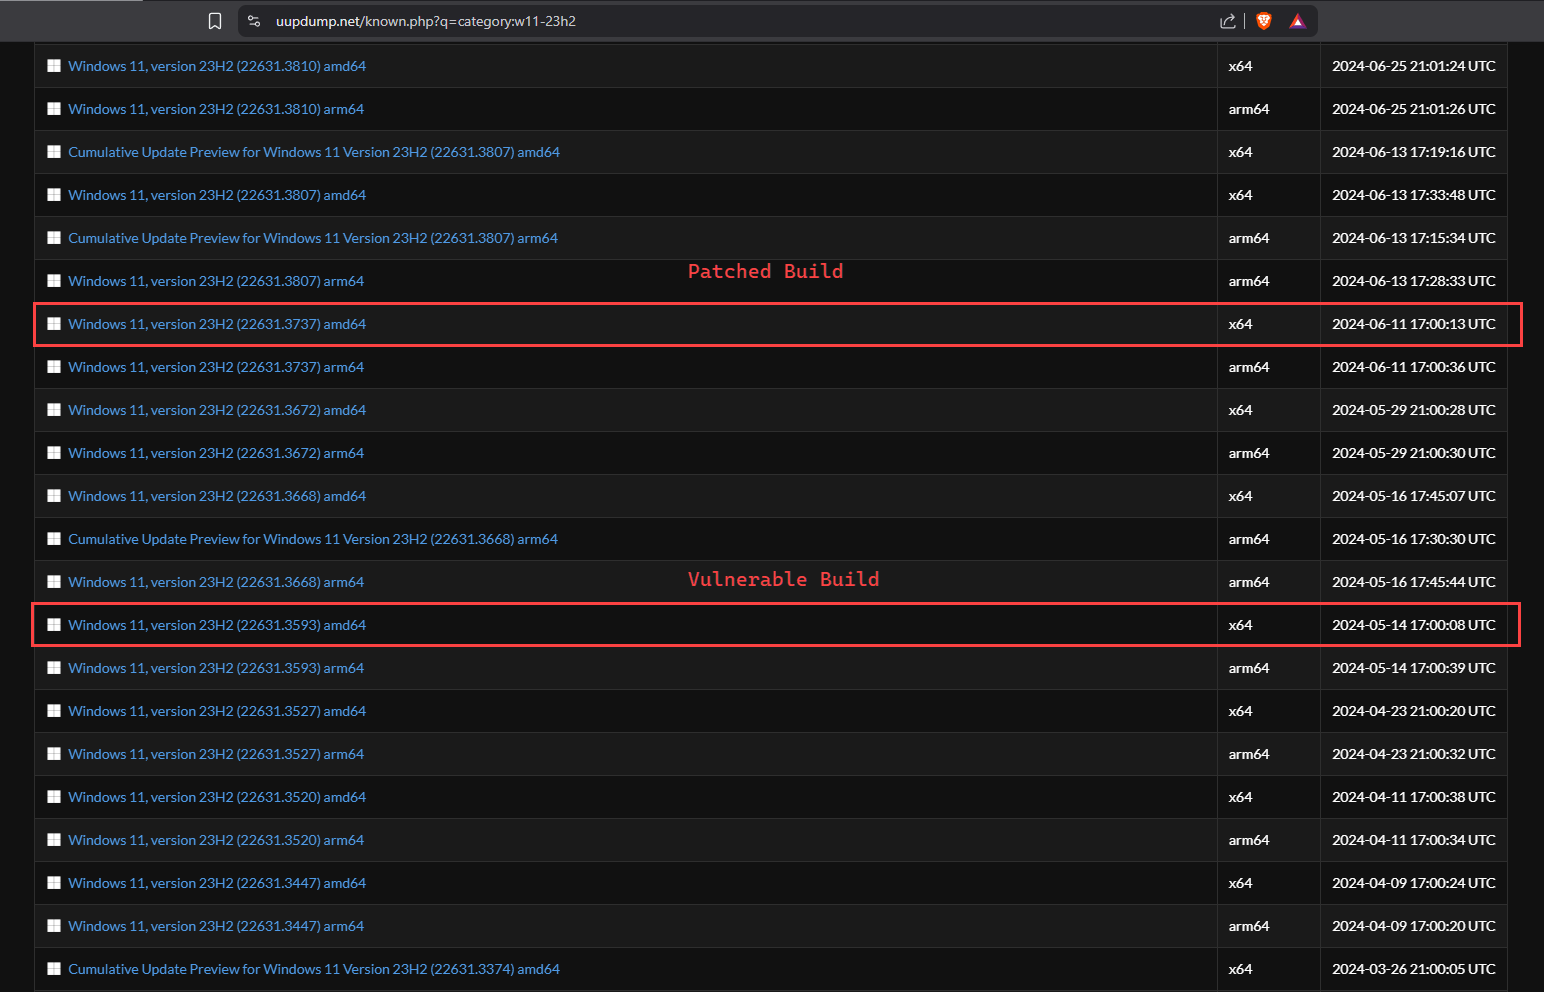Image resolution: width=1544 pixels, height=992 pixels.
Task: Open Windows 11, version 23H2 (22631.3807) arm64 link
Action: (216, 281)
